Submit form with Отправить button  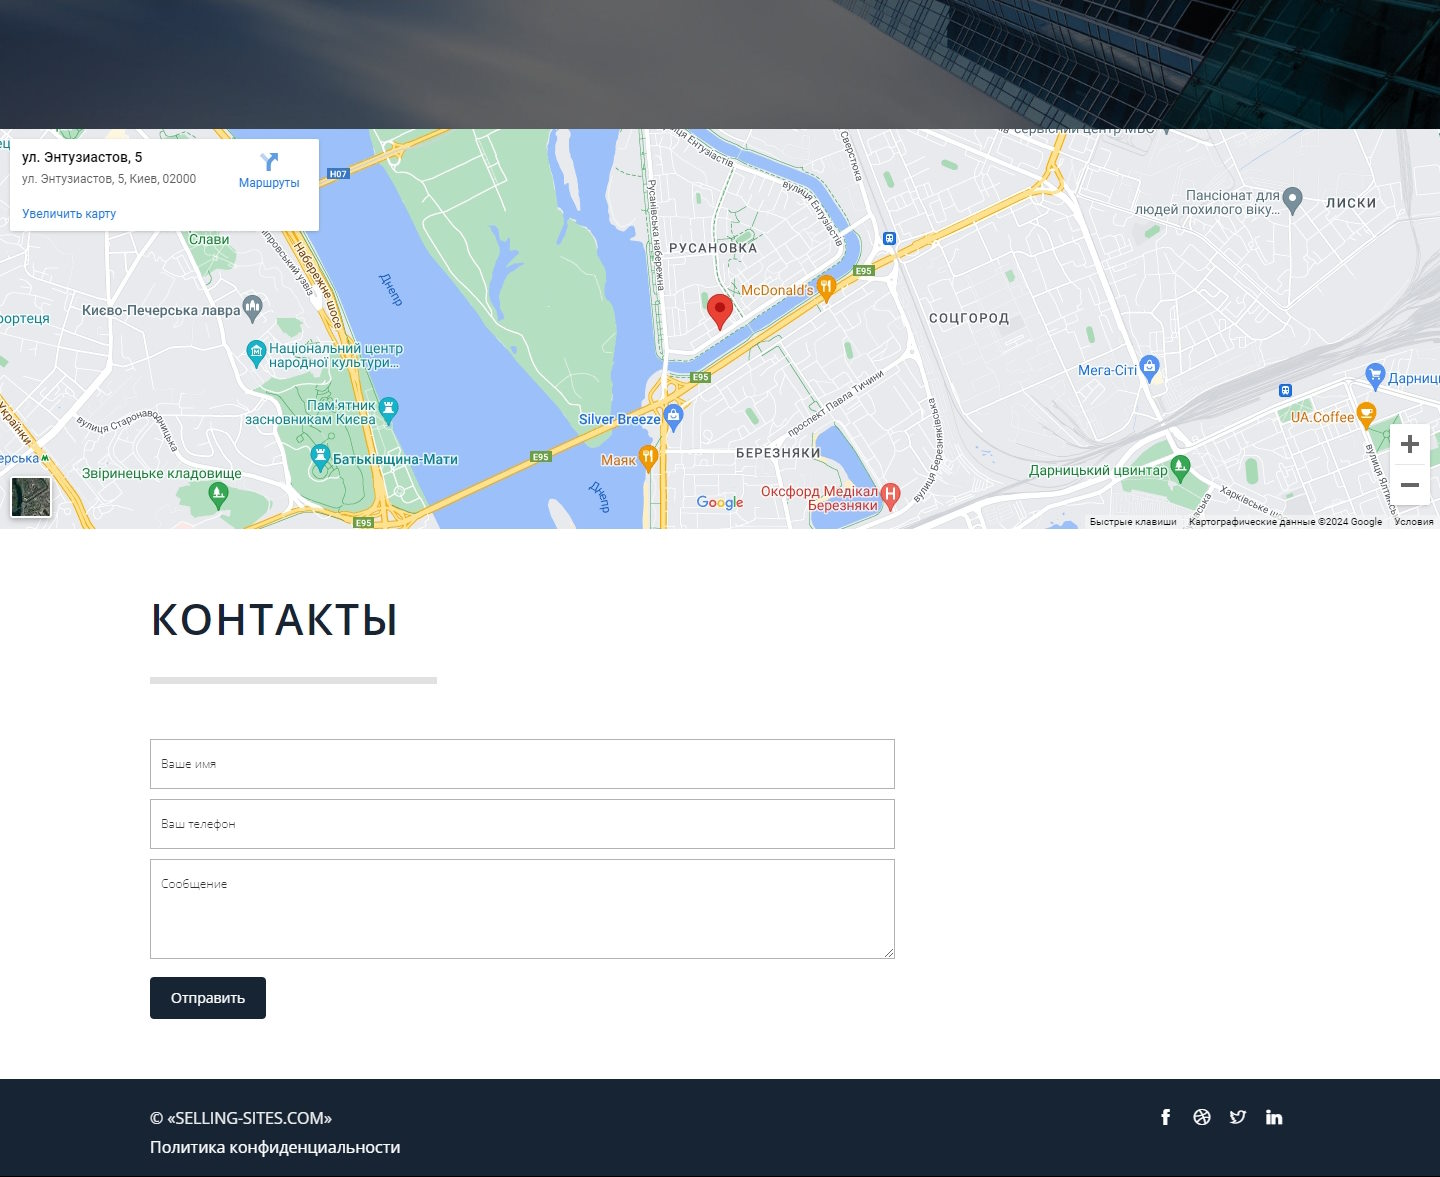(x=208, y=998)
